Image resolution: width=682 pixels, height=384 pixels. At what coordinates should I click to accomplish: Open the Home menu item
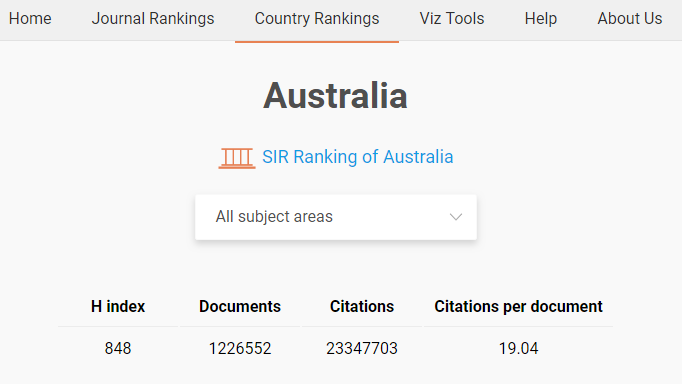point(30,19)
